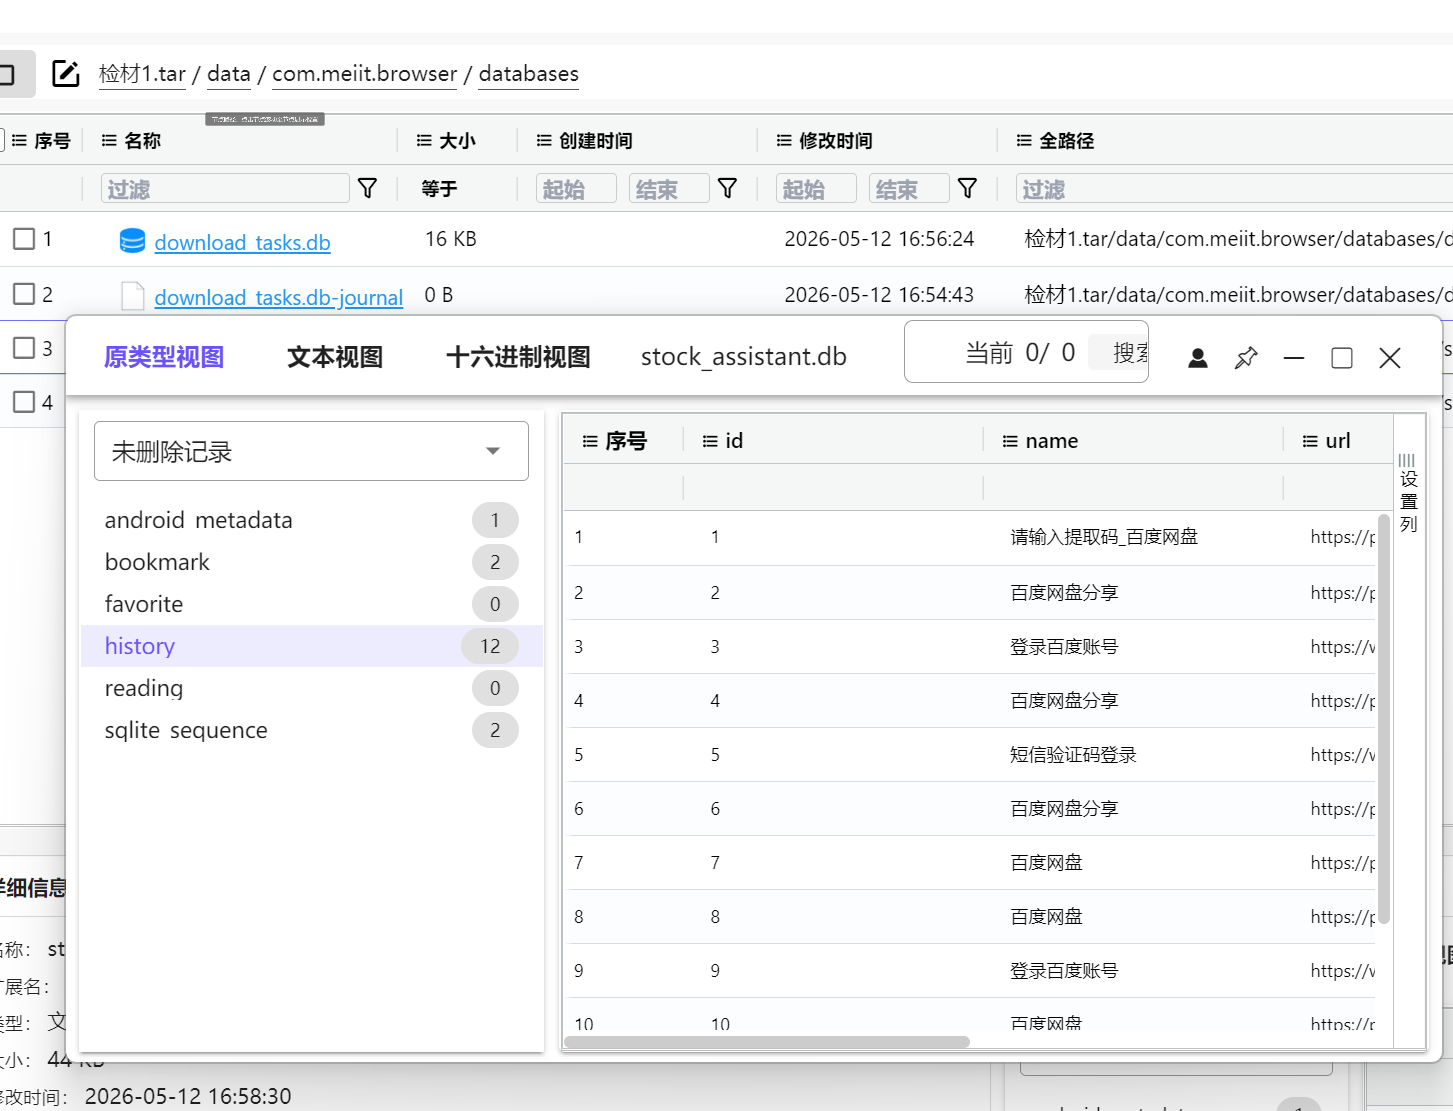1453x1111 pixels.
Task: Open the id column menu icon
Action: [710, 441]
